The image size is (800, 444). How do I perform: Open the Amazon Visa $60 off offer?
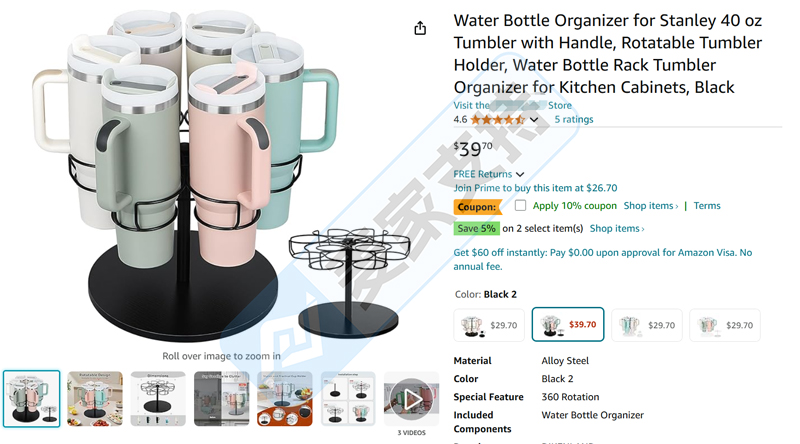click(603, 259)
